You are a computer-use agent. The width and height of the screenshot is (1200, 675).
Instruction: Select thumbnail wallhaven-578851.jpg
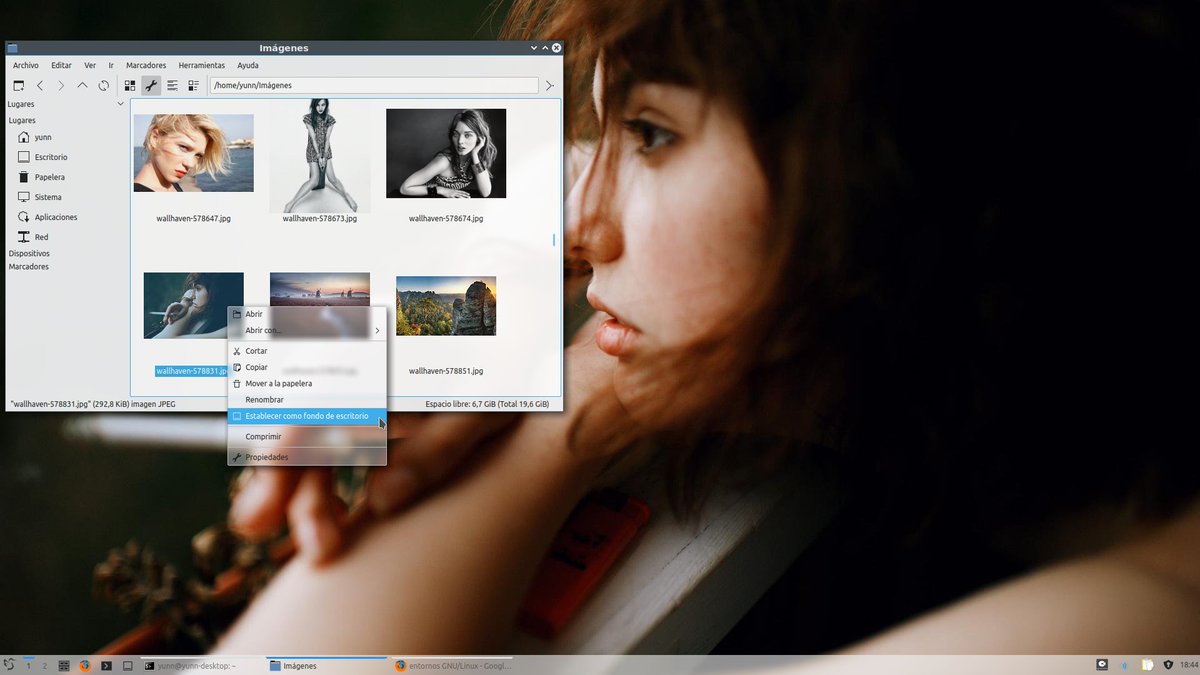click(x=446, y=306)
